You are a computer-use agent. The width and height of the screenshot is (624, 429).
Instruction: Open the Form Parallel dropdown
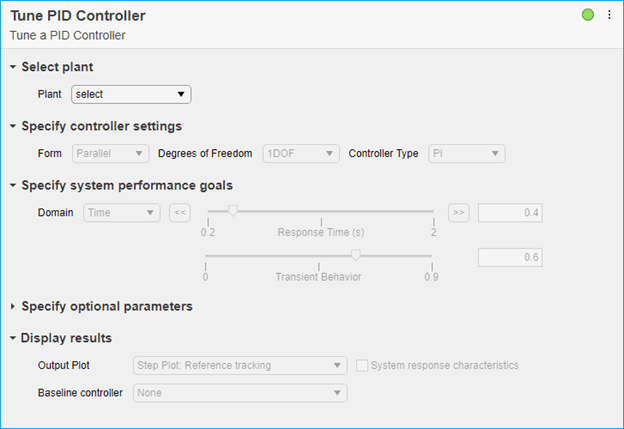tap(111, 153)
